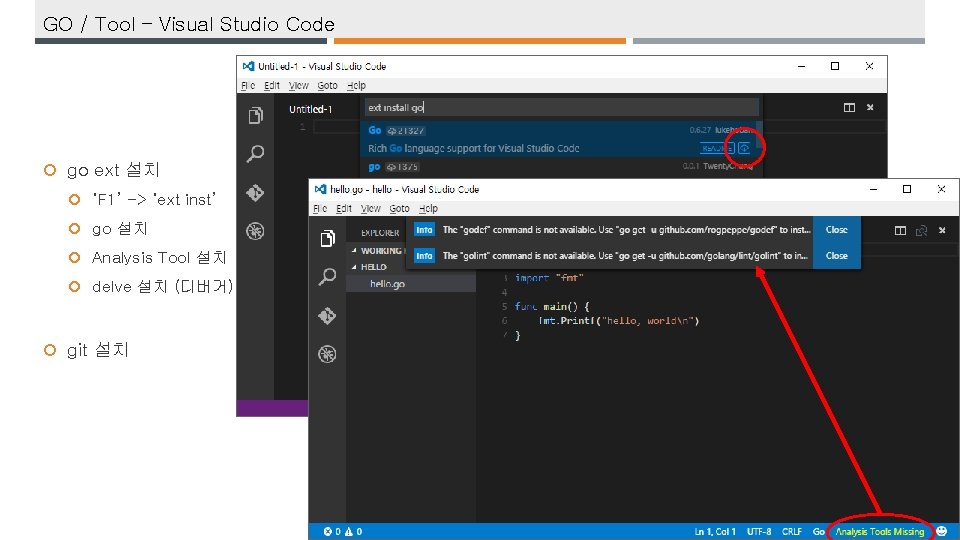Open Debug icon in Untitled-1 window sidebar
Viewport: 960px width, 540px height.
pyautogui.click(x=255, y=231)
